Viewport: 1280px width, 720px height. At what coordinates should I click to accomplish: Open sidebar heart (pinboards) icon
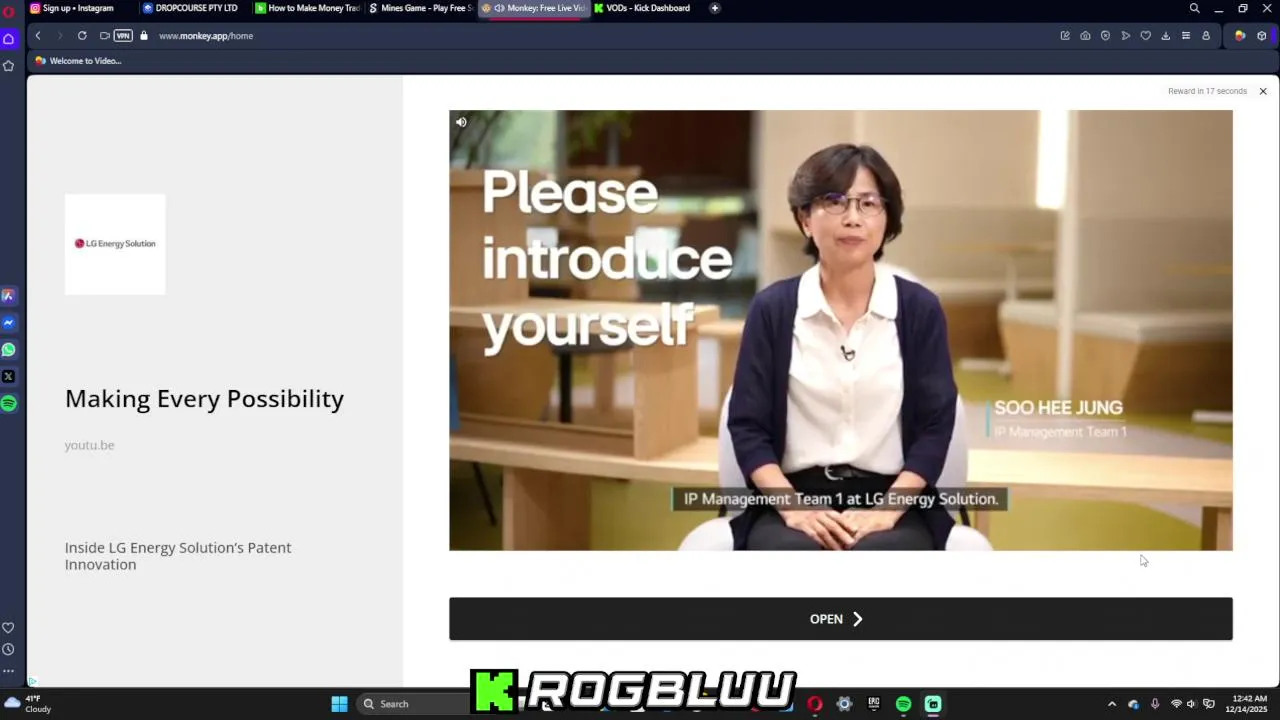pos(8,628)
